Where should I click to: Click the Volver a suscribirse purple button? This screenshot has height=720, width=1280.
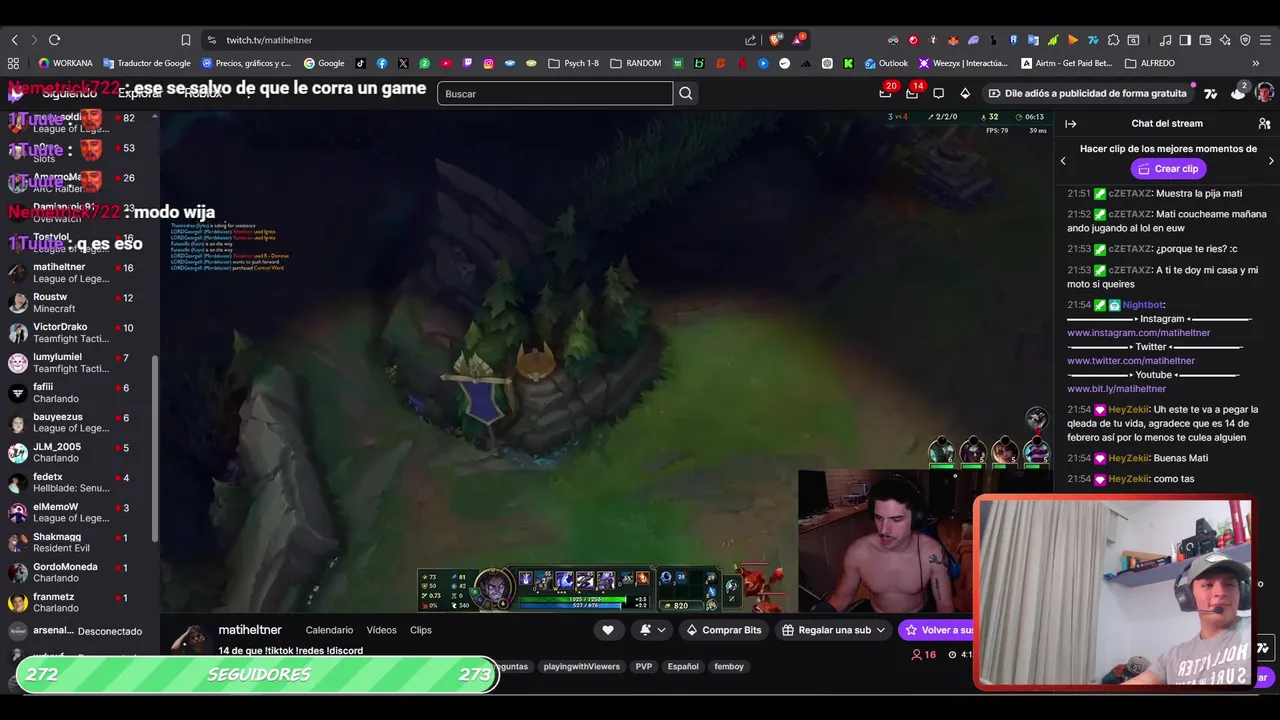click(x=937, y=630)
